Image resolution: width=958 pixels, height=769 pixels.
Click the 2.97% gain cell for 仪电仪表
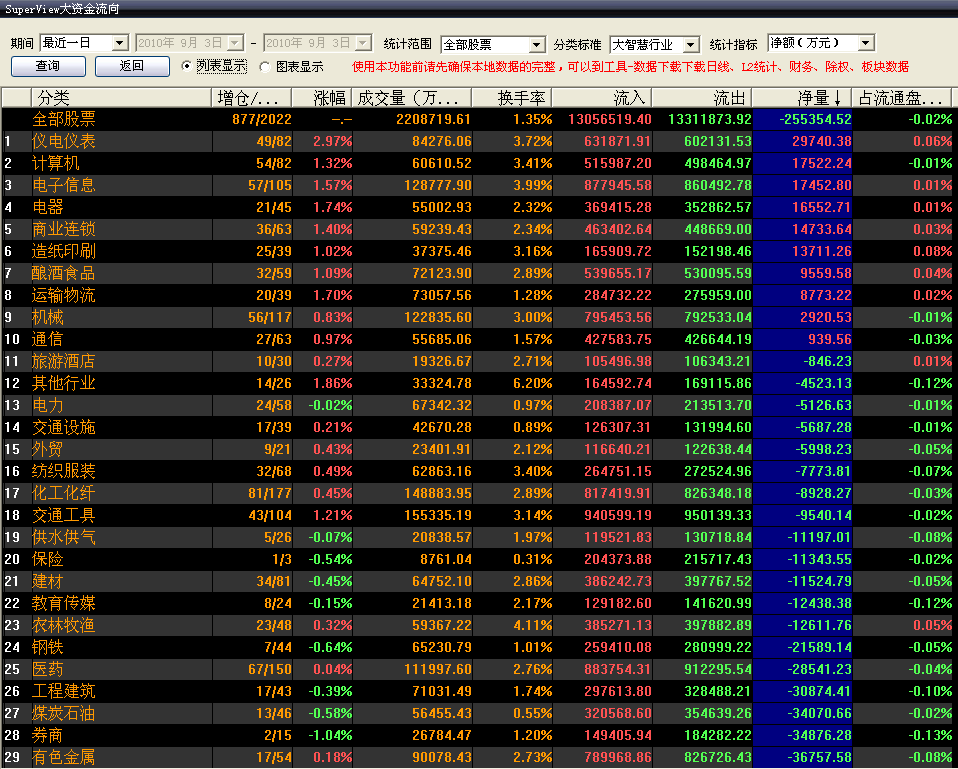[x=333, y=142]
